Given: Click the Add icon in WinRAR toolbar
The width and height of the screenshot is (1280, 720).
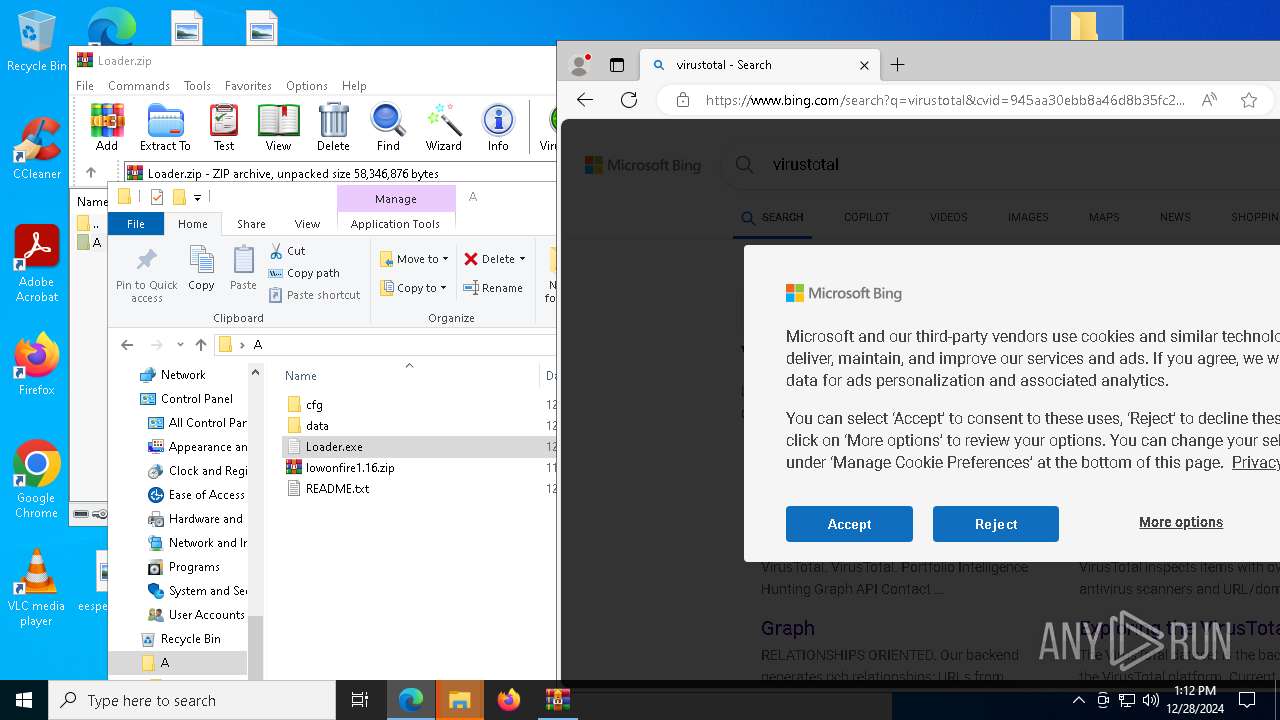Looking at the screenshot, I should [107, 127].
